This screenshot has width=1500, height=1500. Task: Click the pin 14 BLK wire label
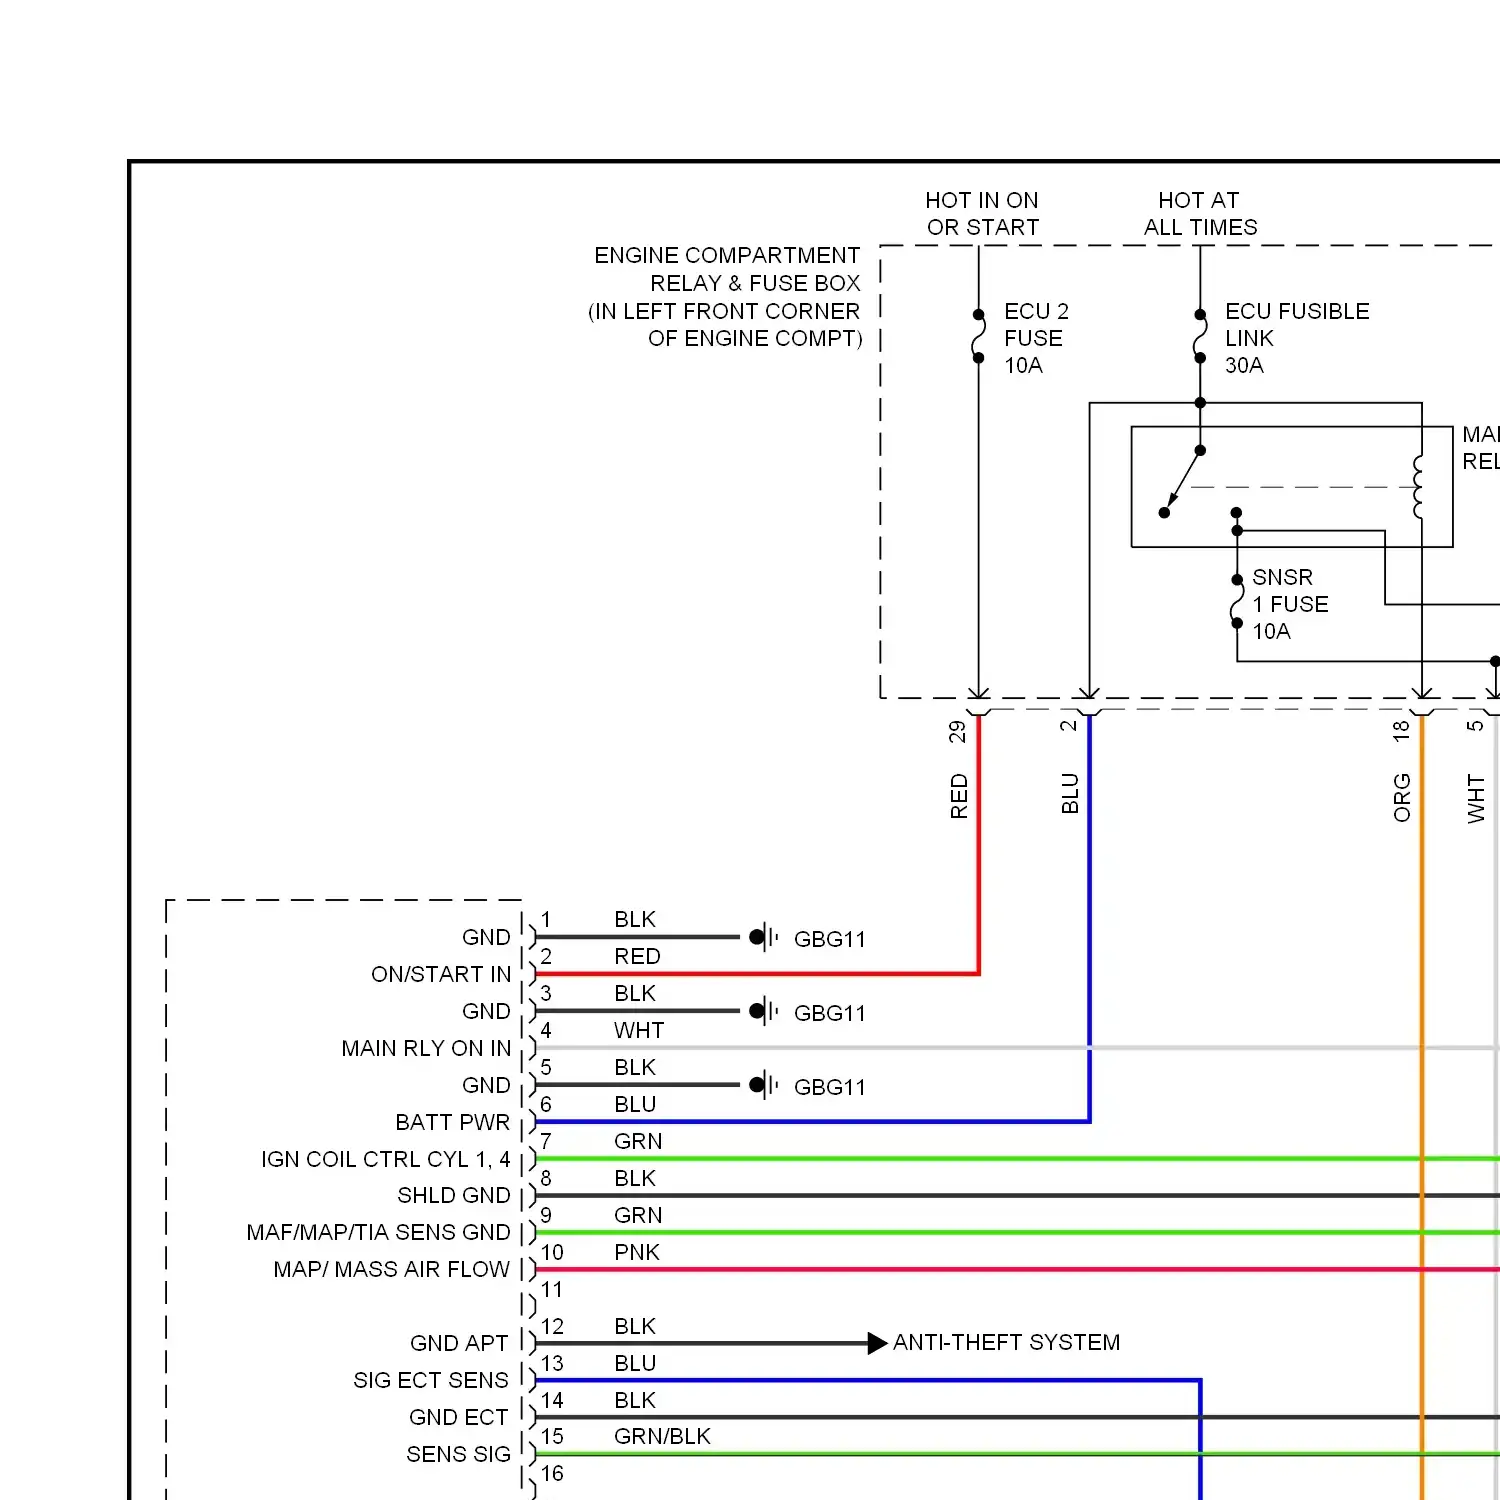(635, 1400)
